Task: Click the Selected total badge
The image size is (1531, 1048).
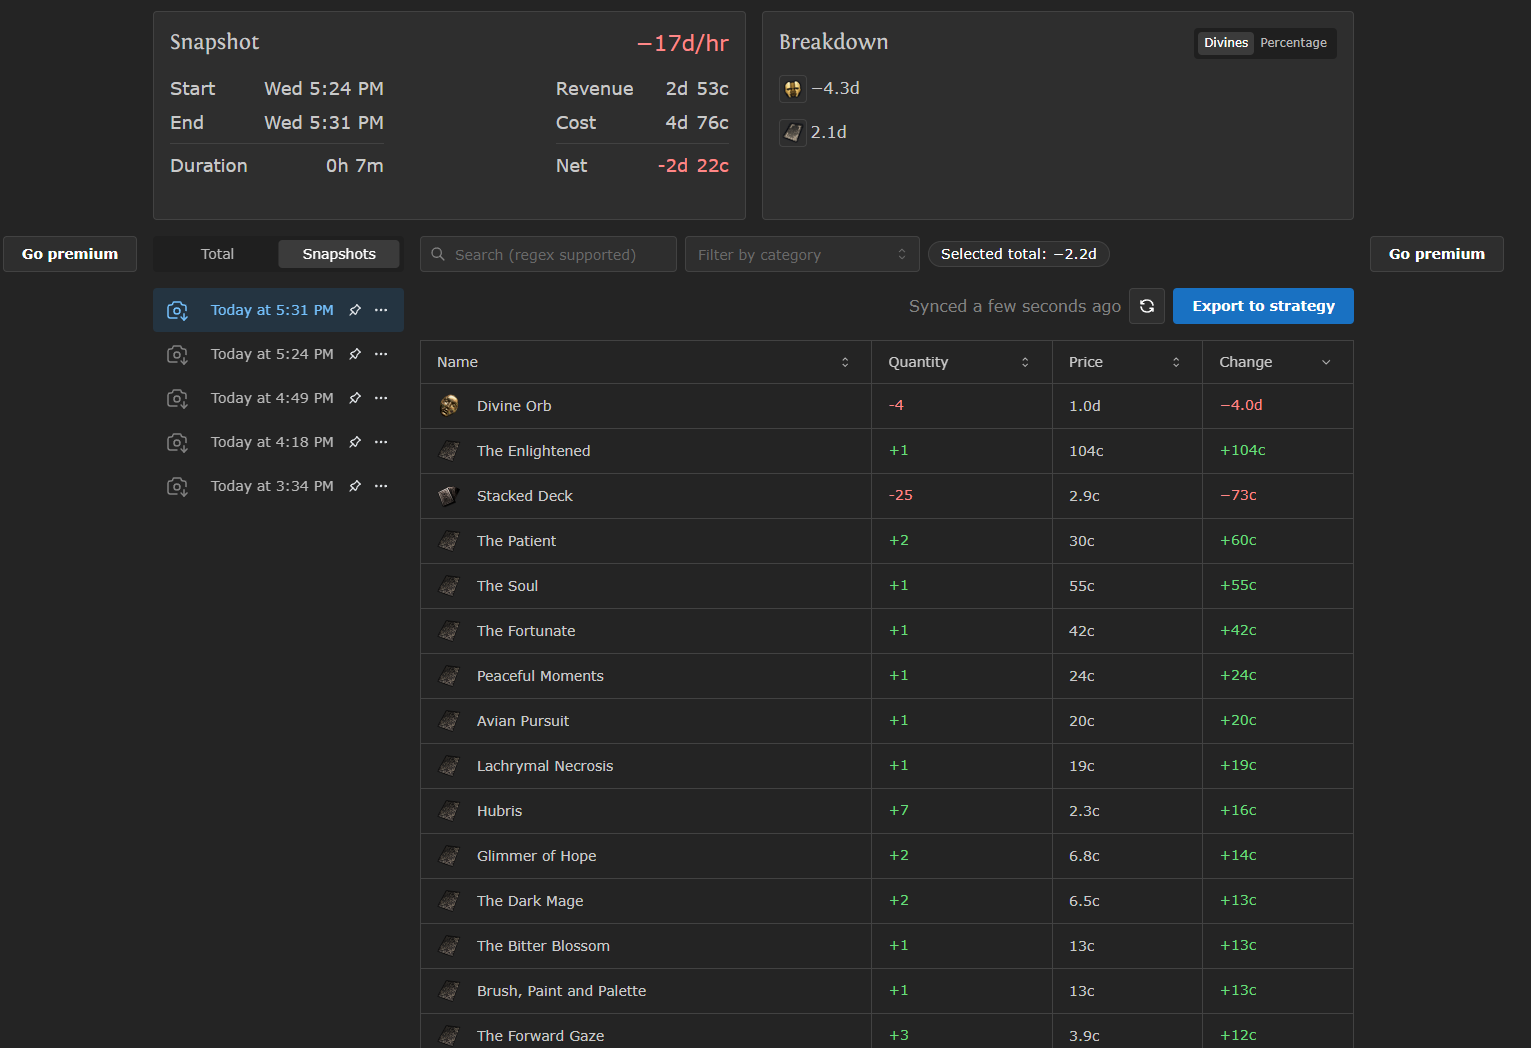Action: coord(1019,254)
